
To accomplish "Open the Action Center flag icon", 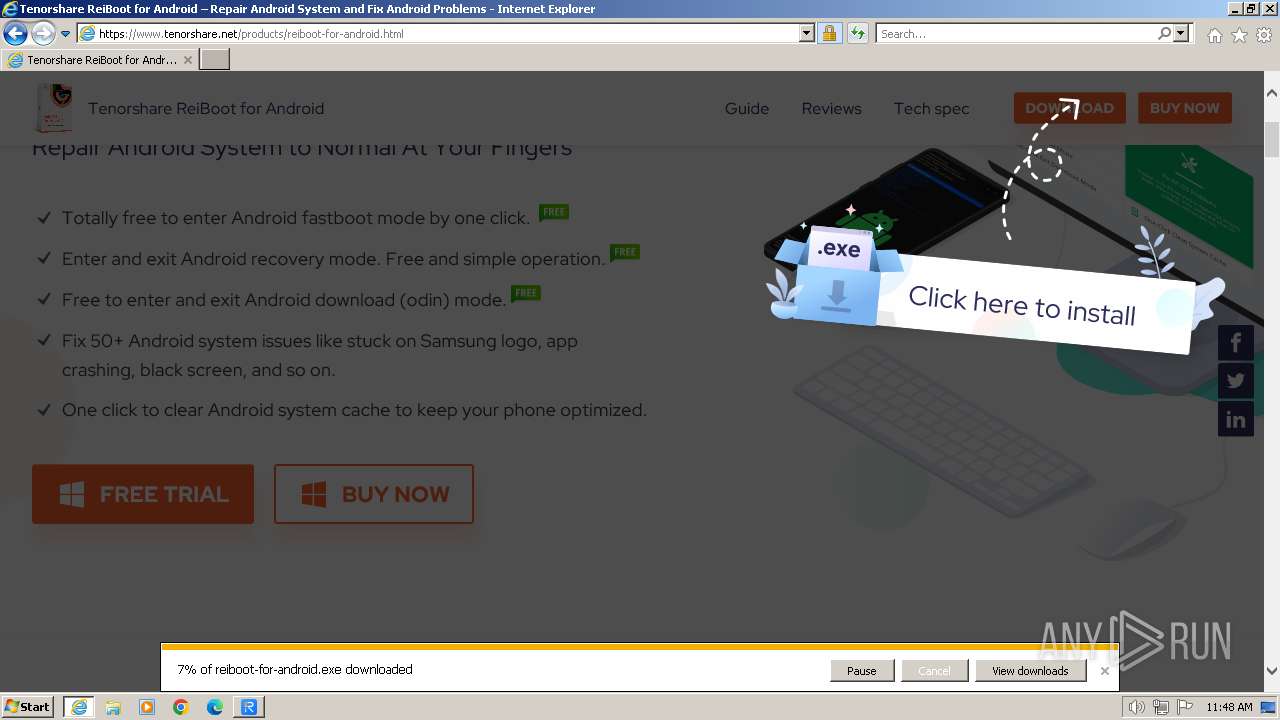I will [1184, 707].
